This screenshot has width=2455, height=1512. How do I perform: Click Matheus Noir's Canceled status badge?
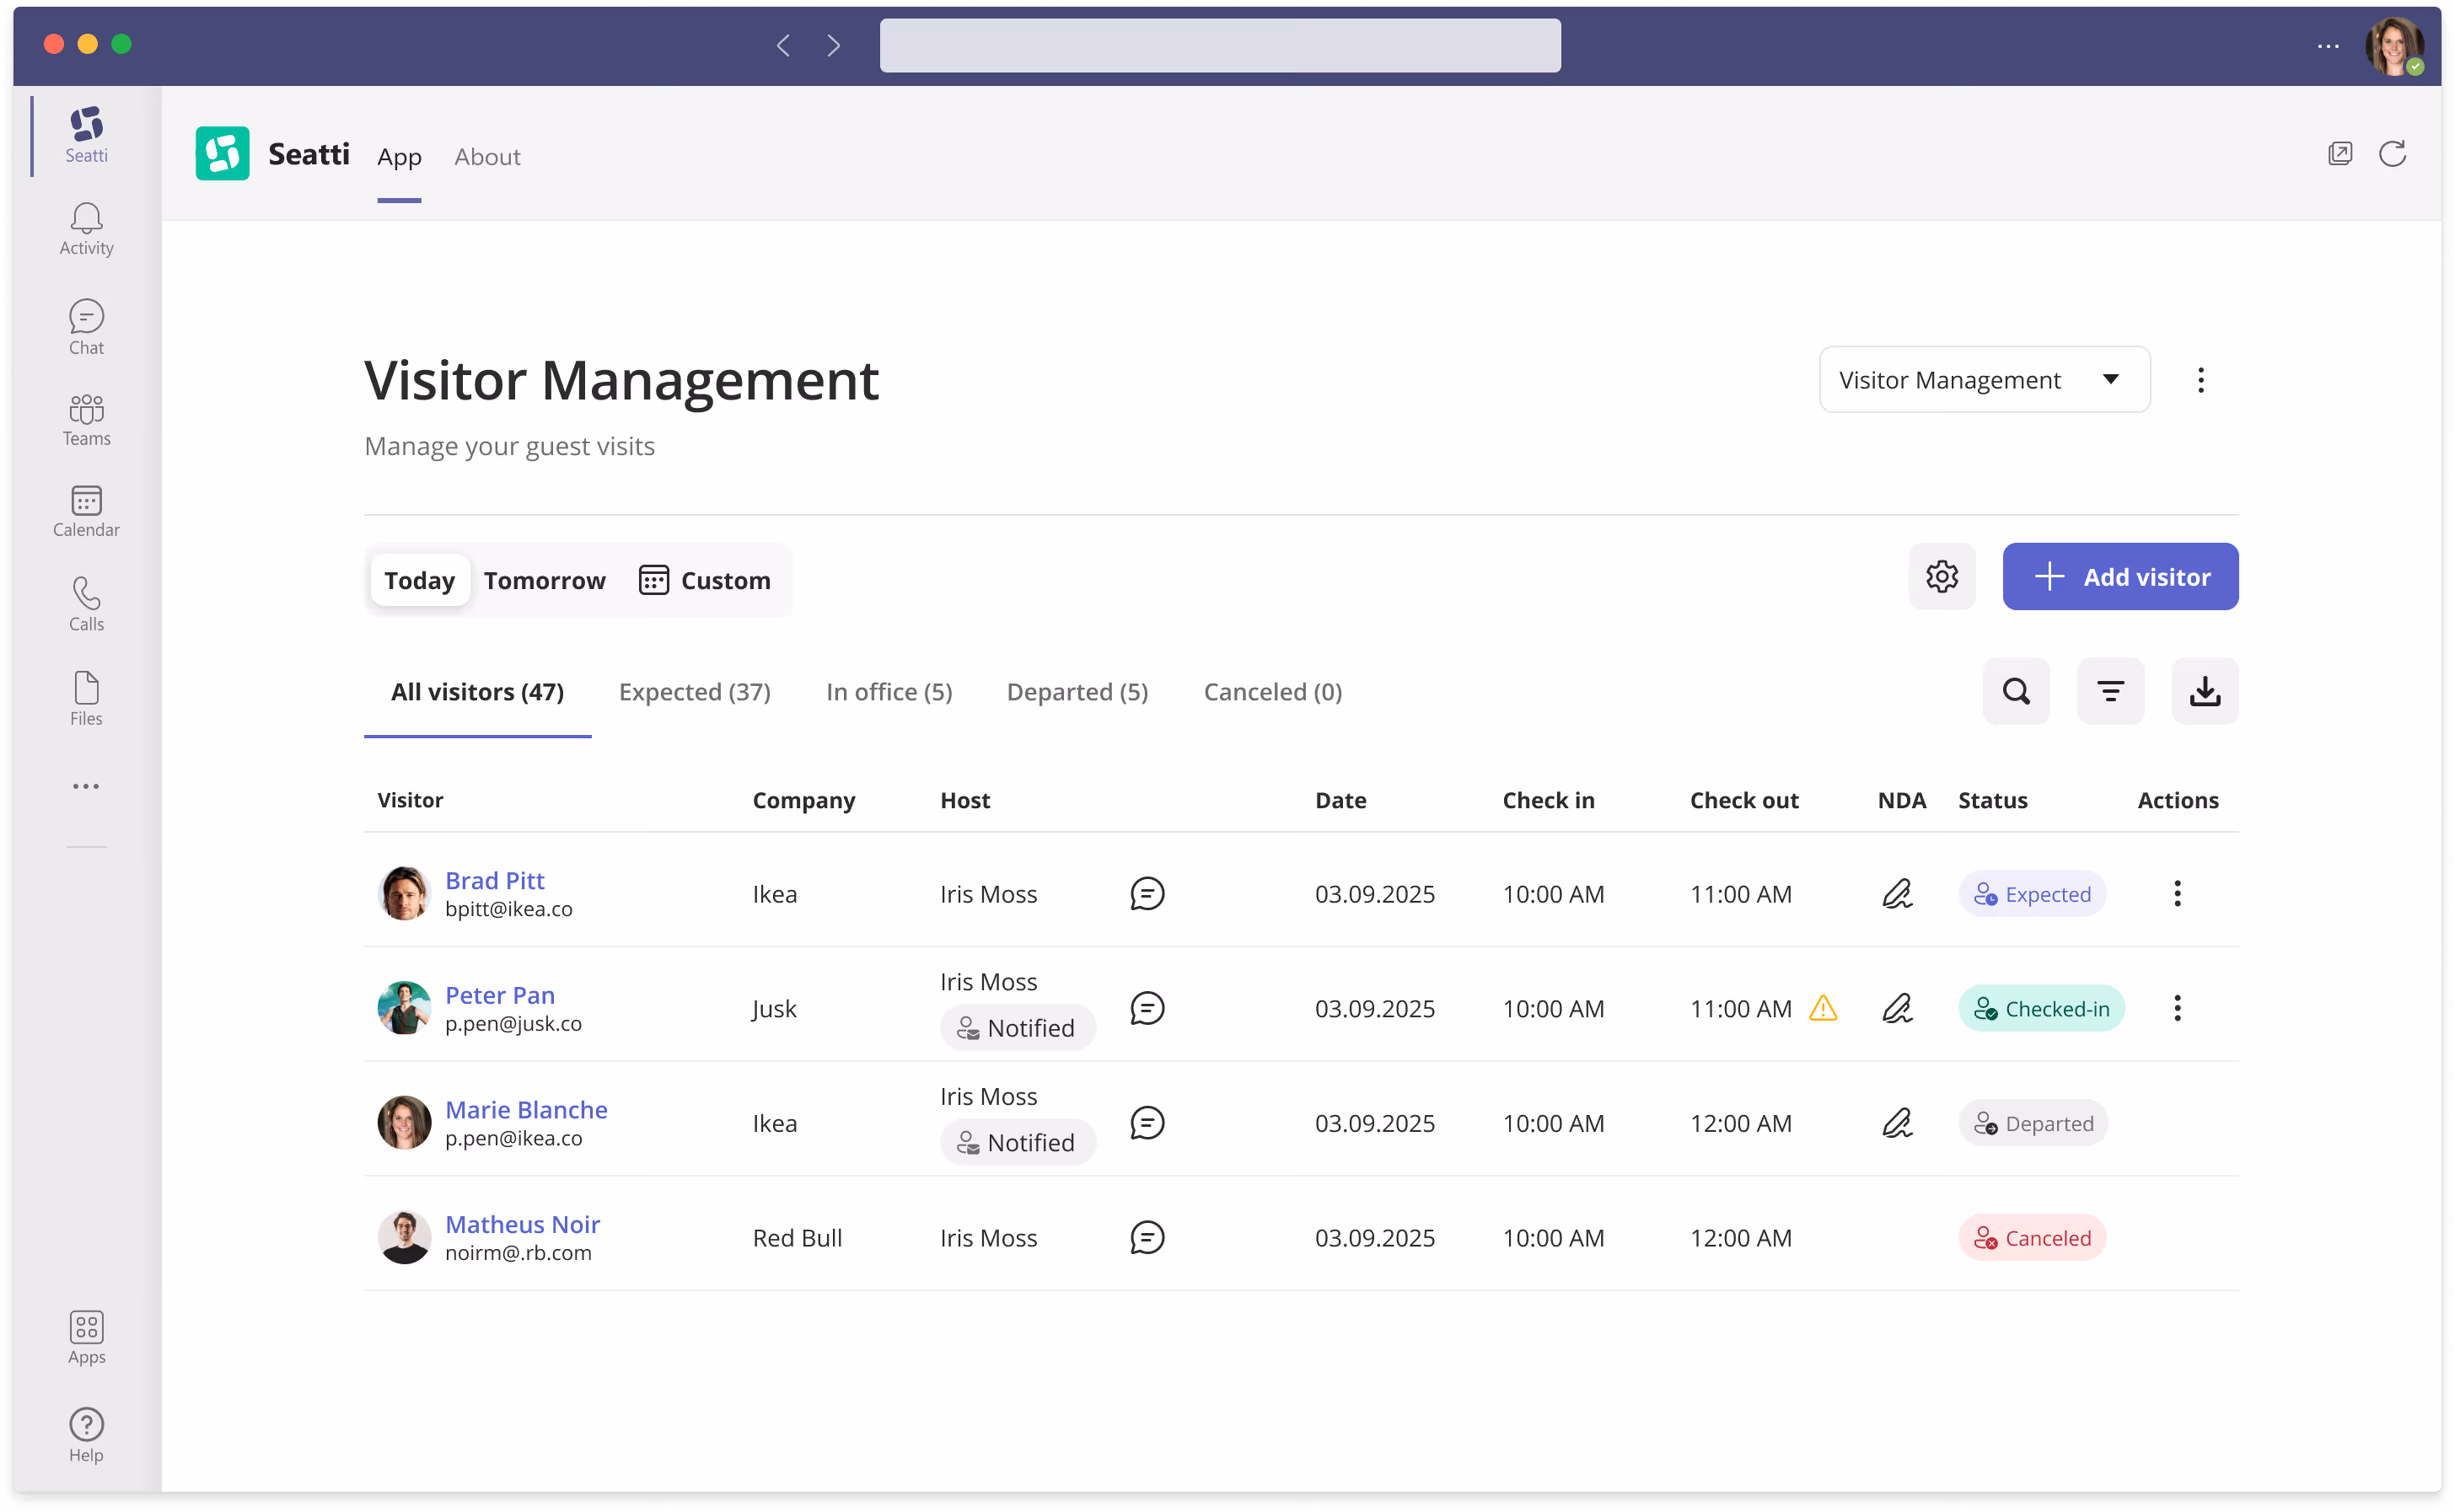pos(2031,1238)
